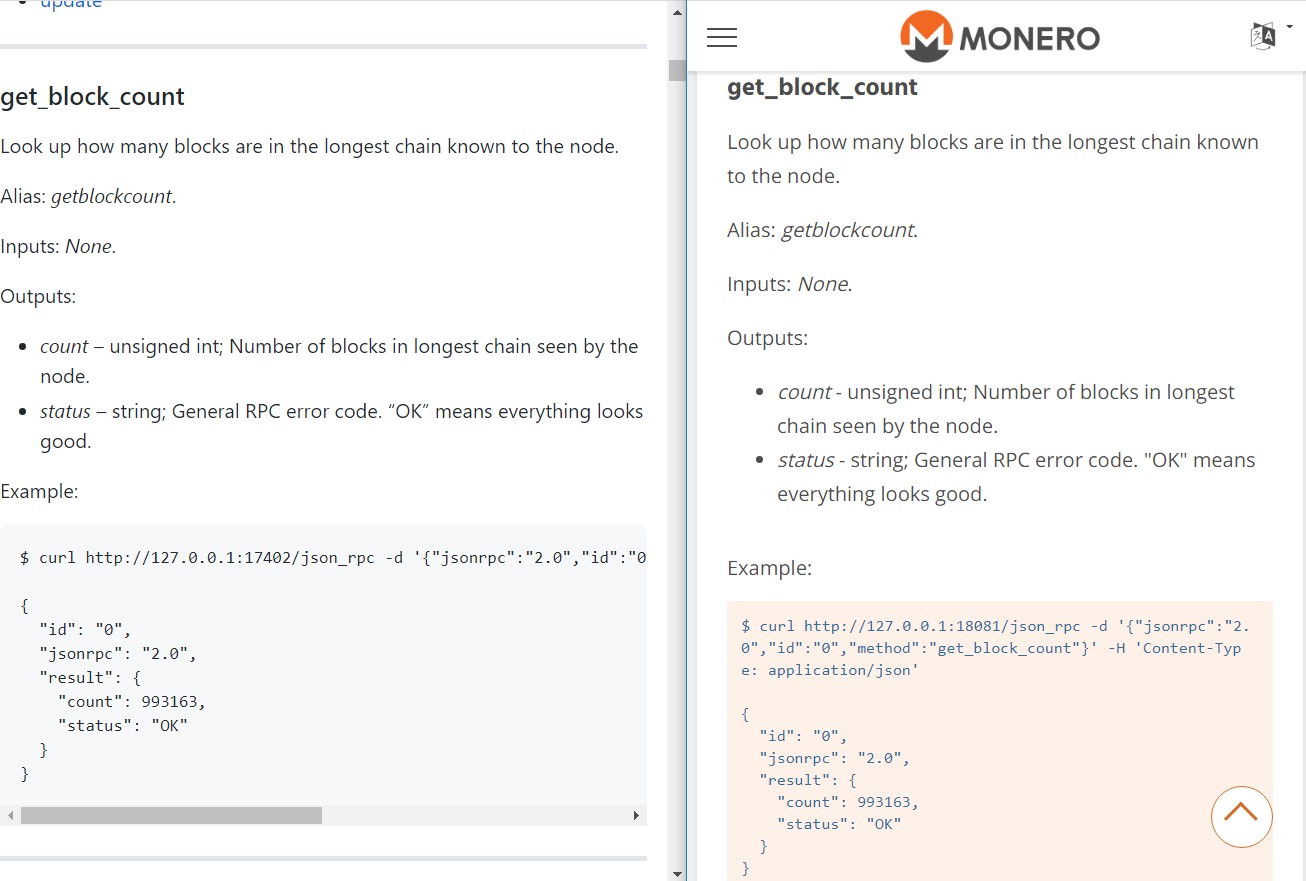
Task: Click the Inputs: None line on Monero page
Action: coord(790,284)
